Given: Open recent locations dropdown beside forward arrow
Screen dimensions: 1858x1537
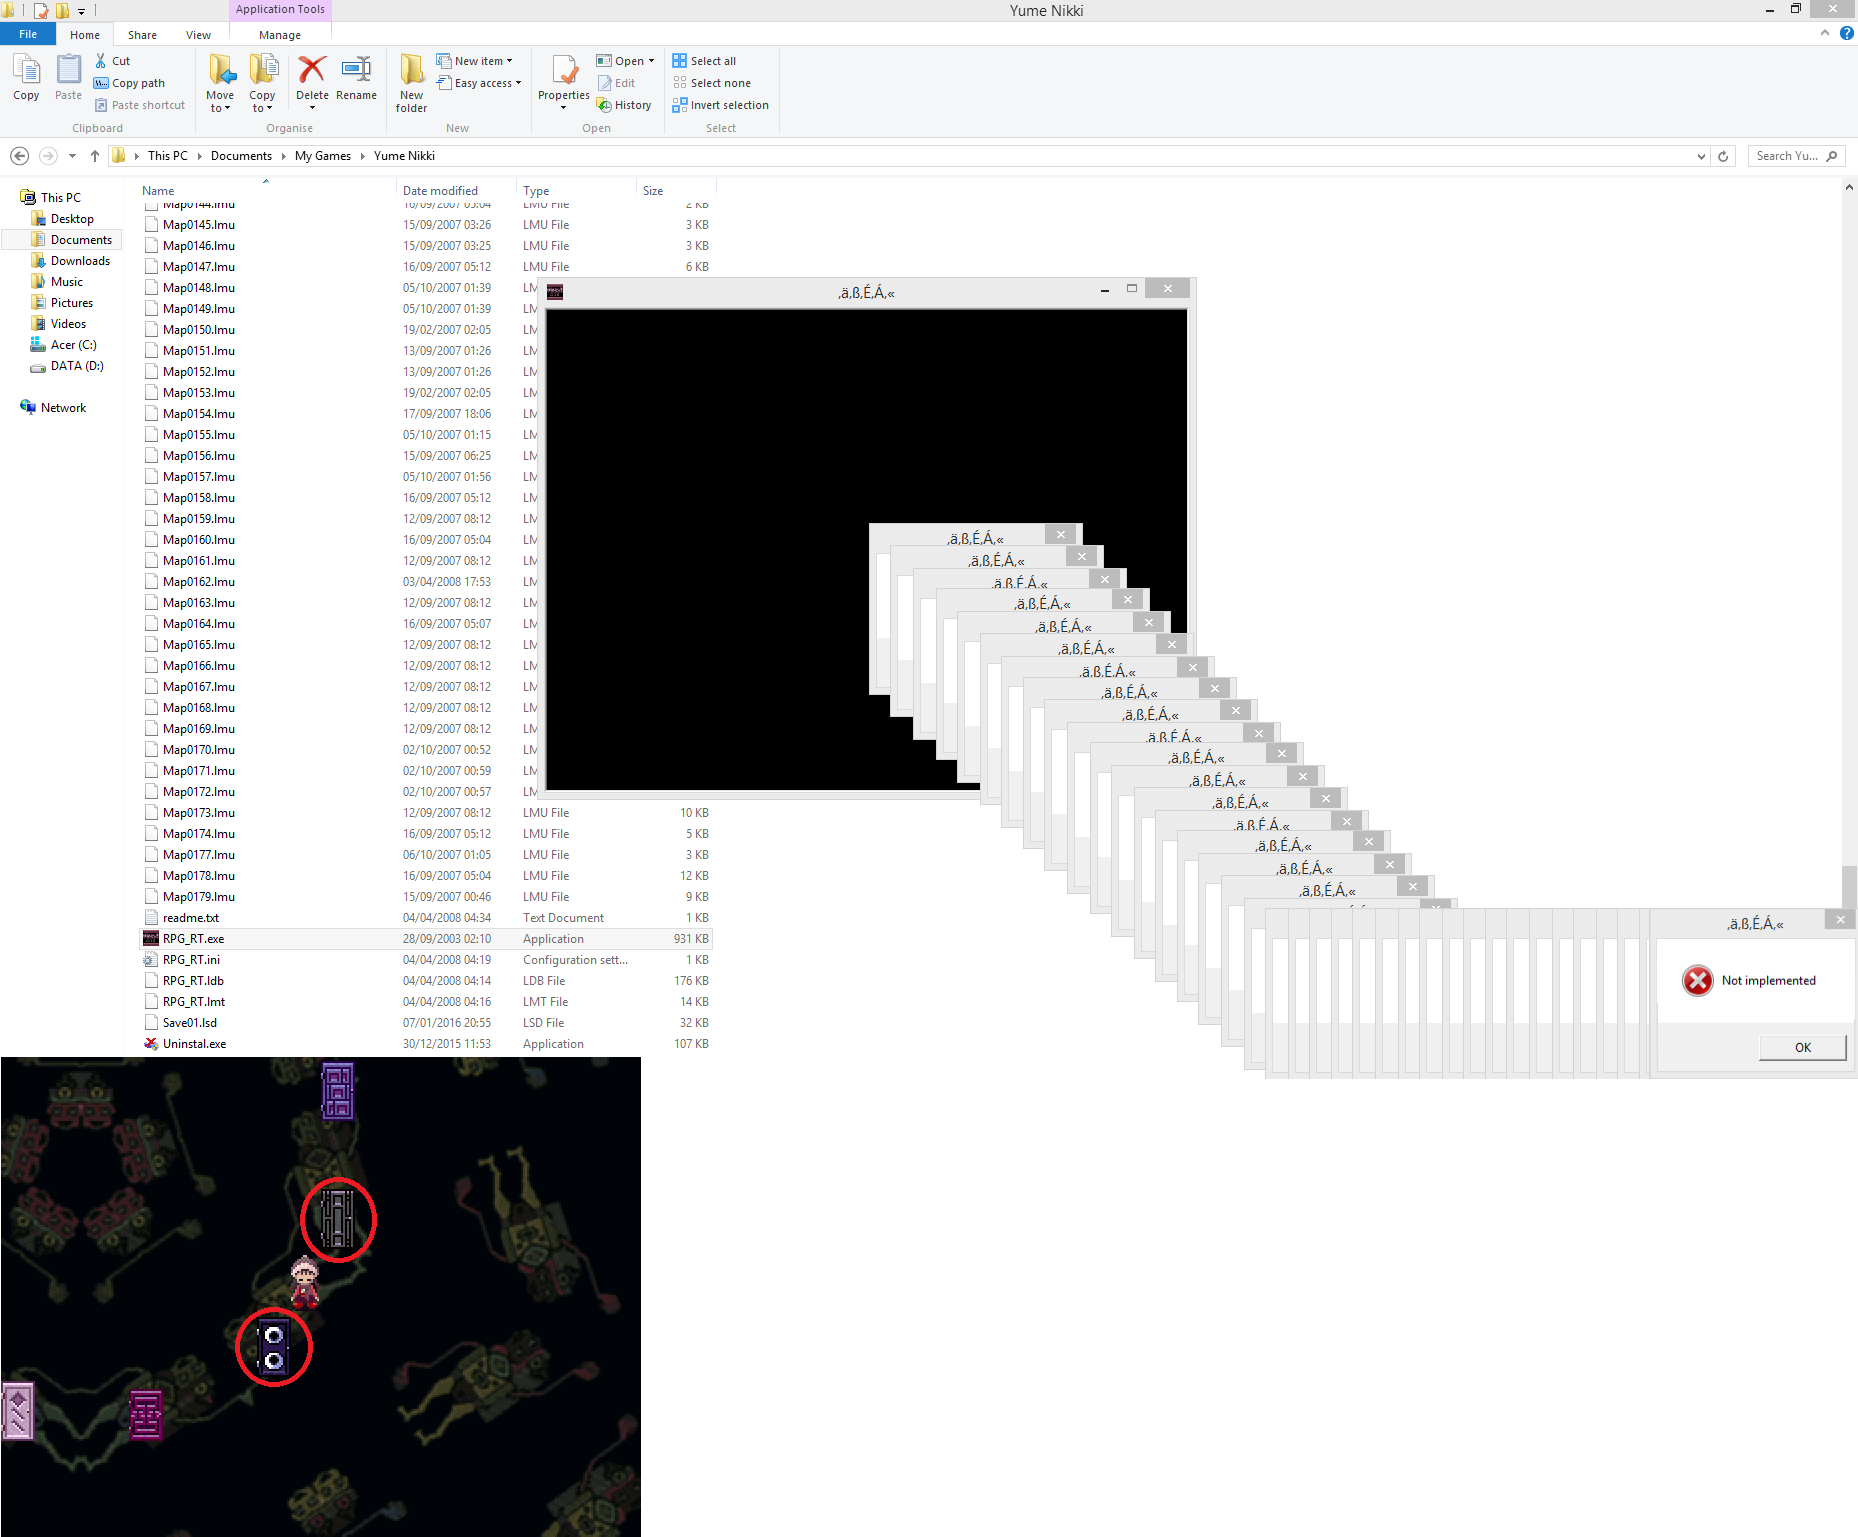Looking at the screenshot, I should pos(72,156).
